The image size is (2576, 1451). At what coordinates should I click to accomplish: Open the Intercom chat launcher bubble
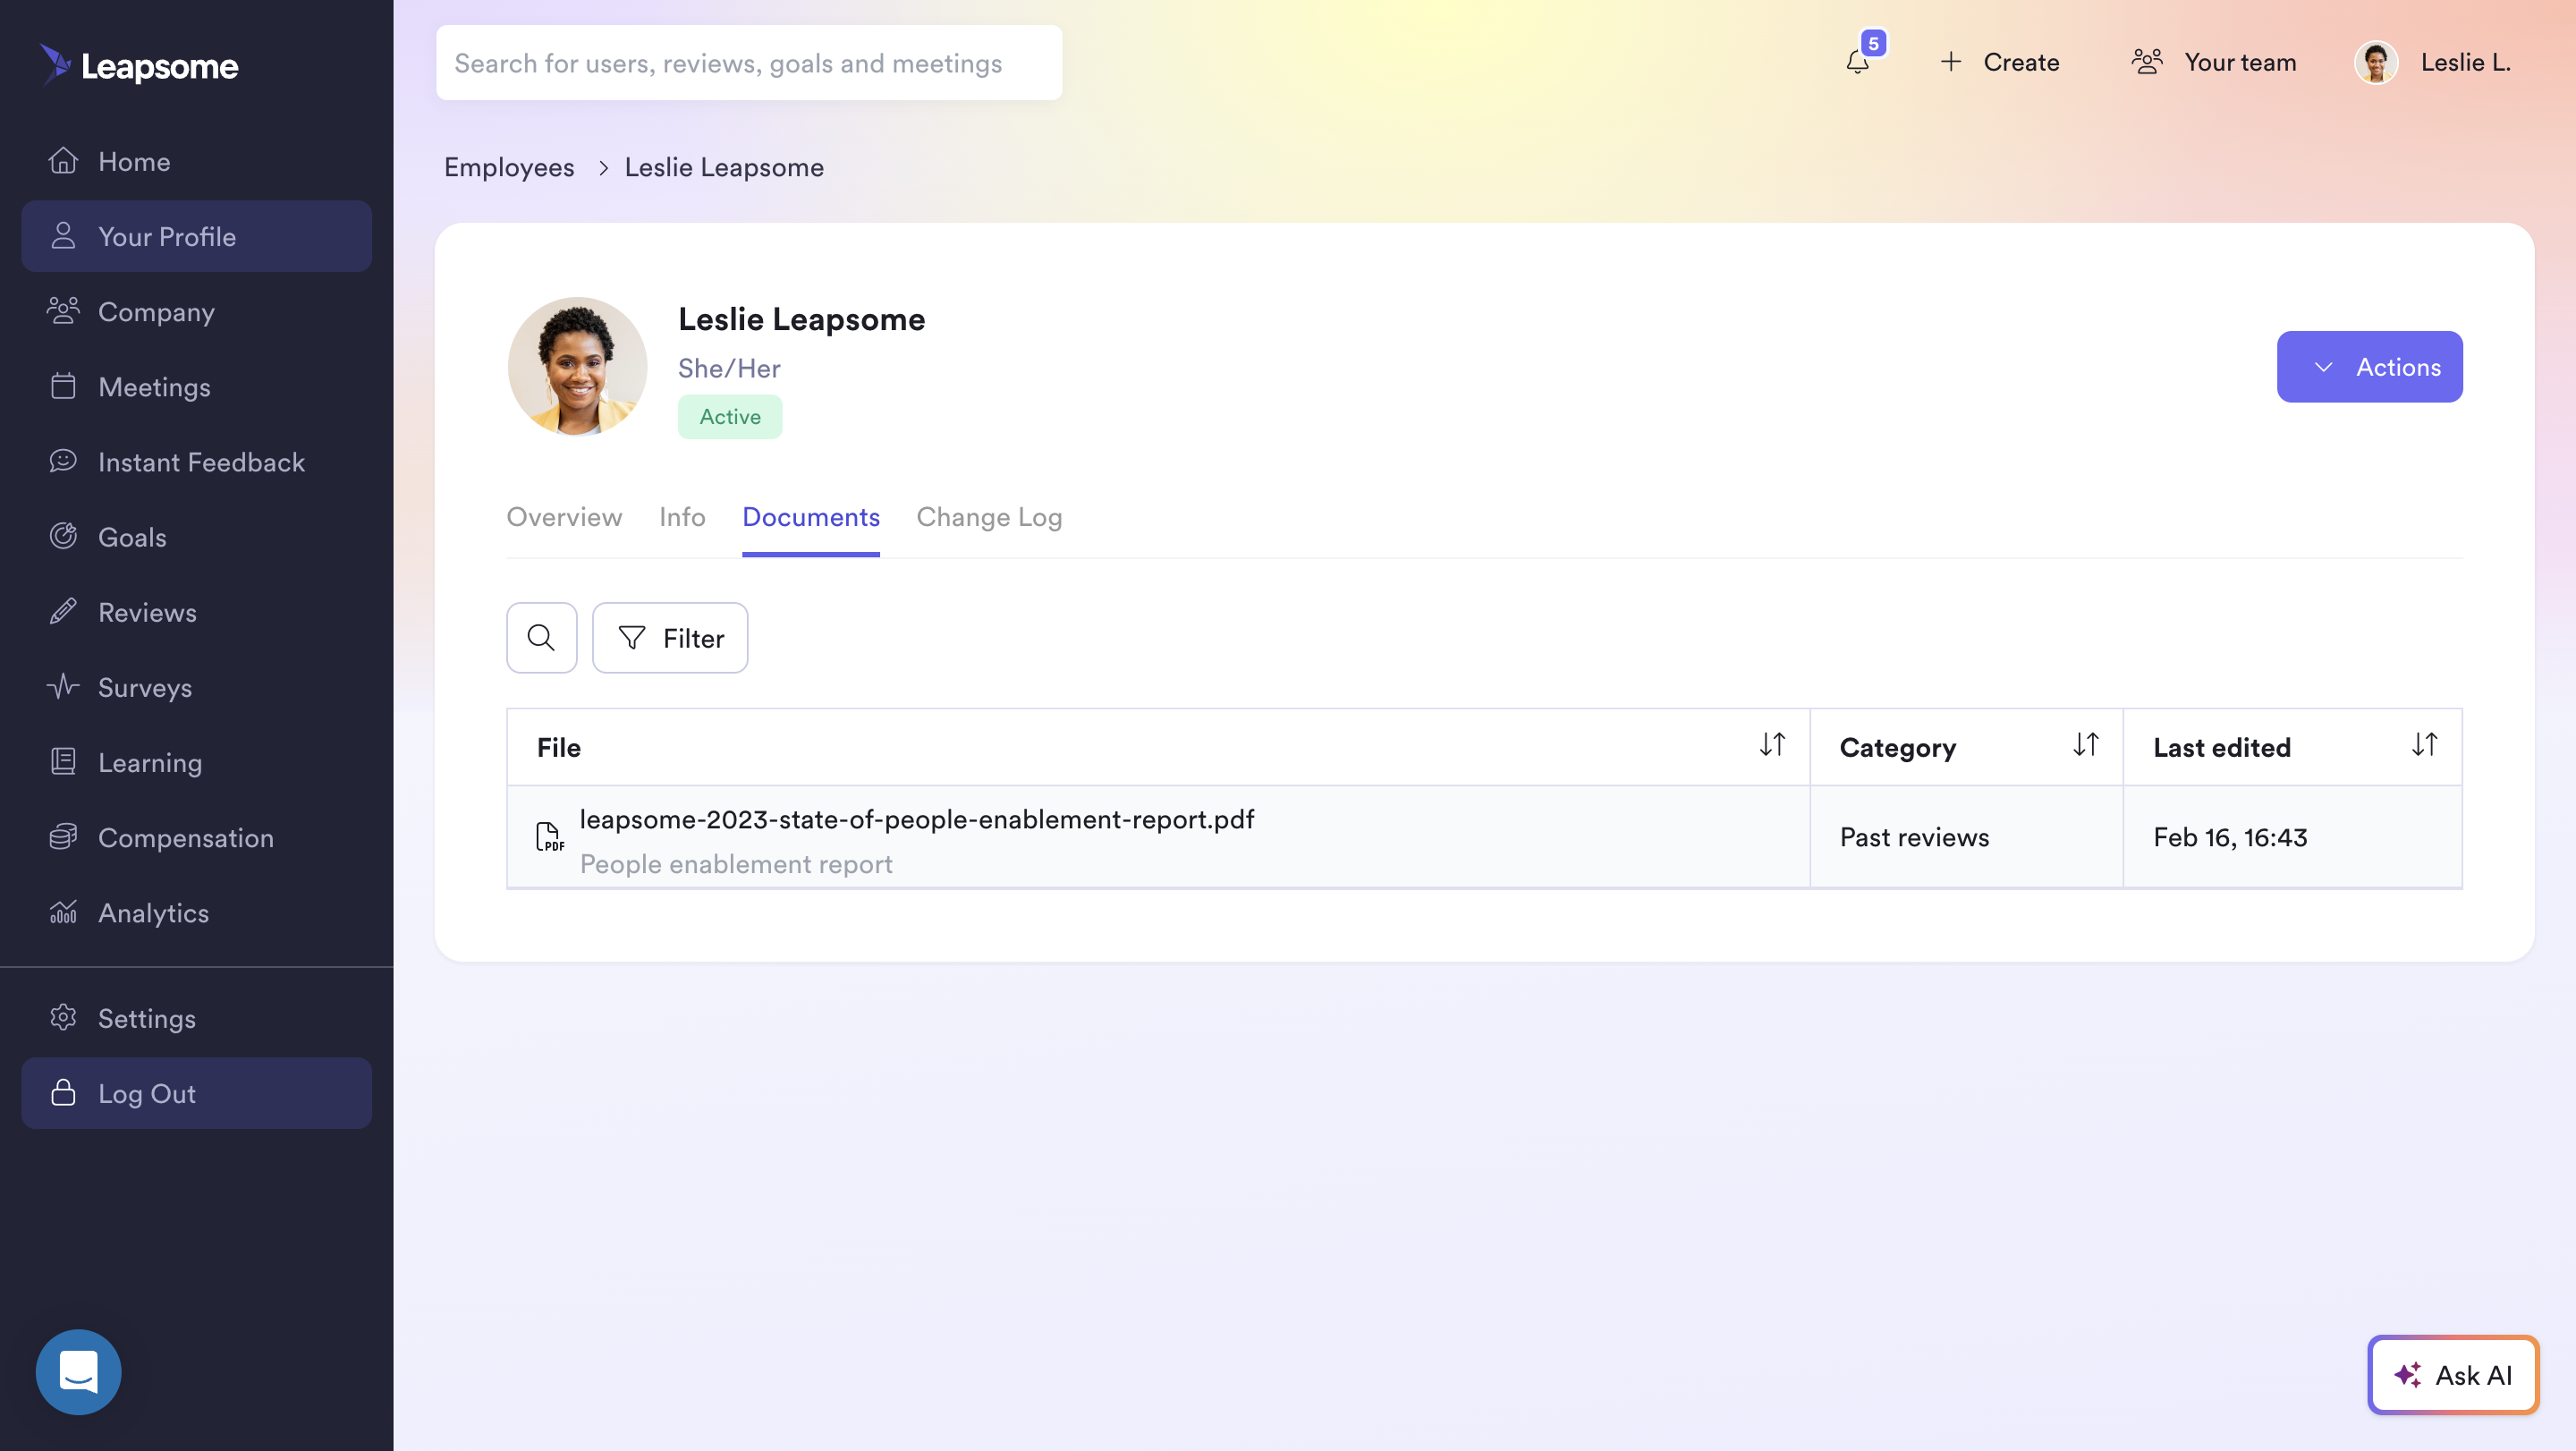point(79,1372)
